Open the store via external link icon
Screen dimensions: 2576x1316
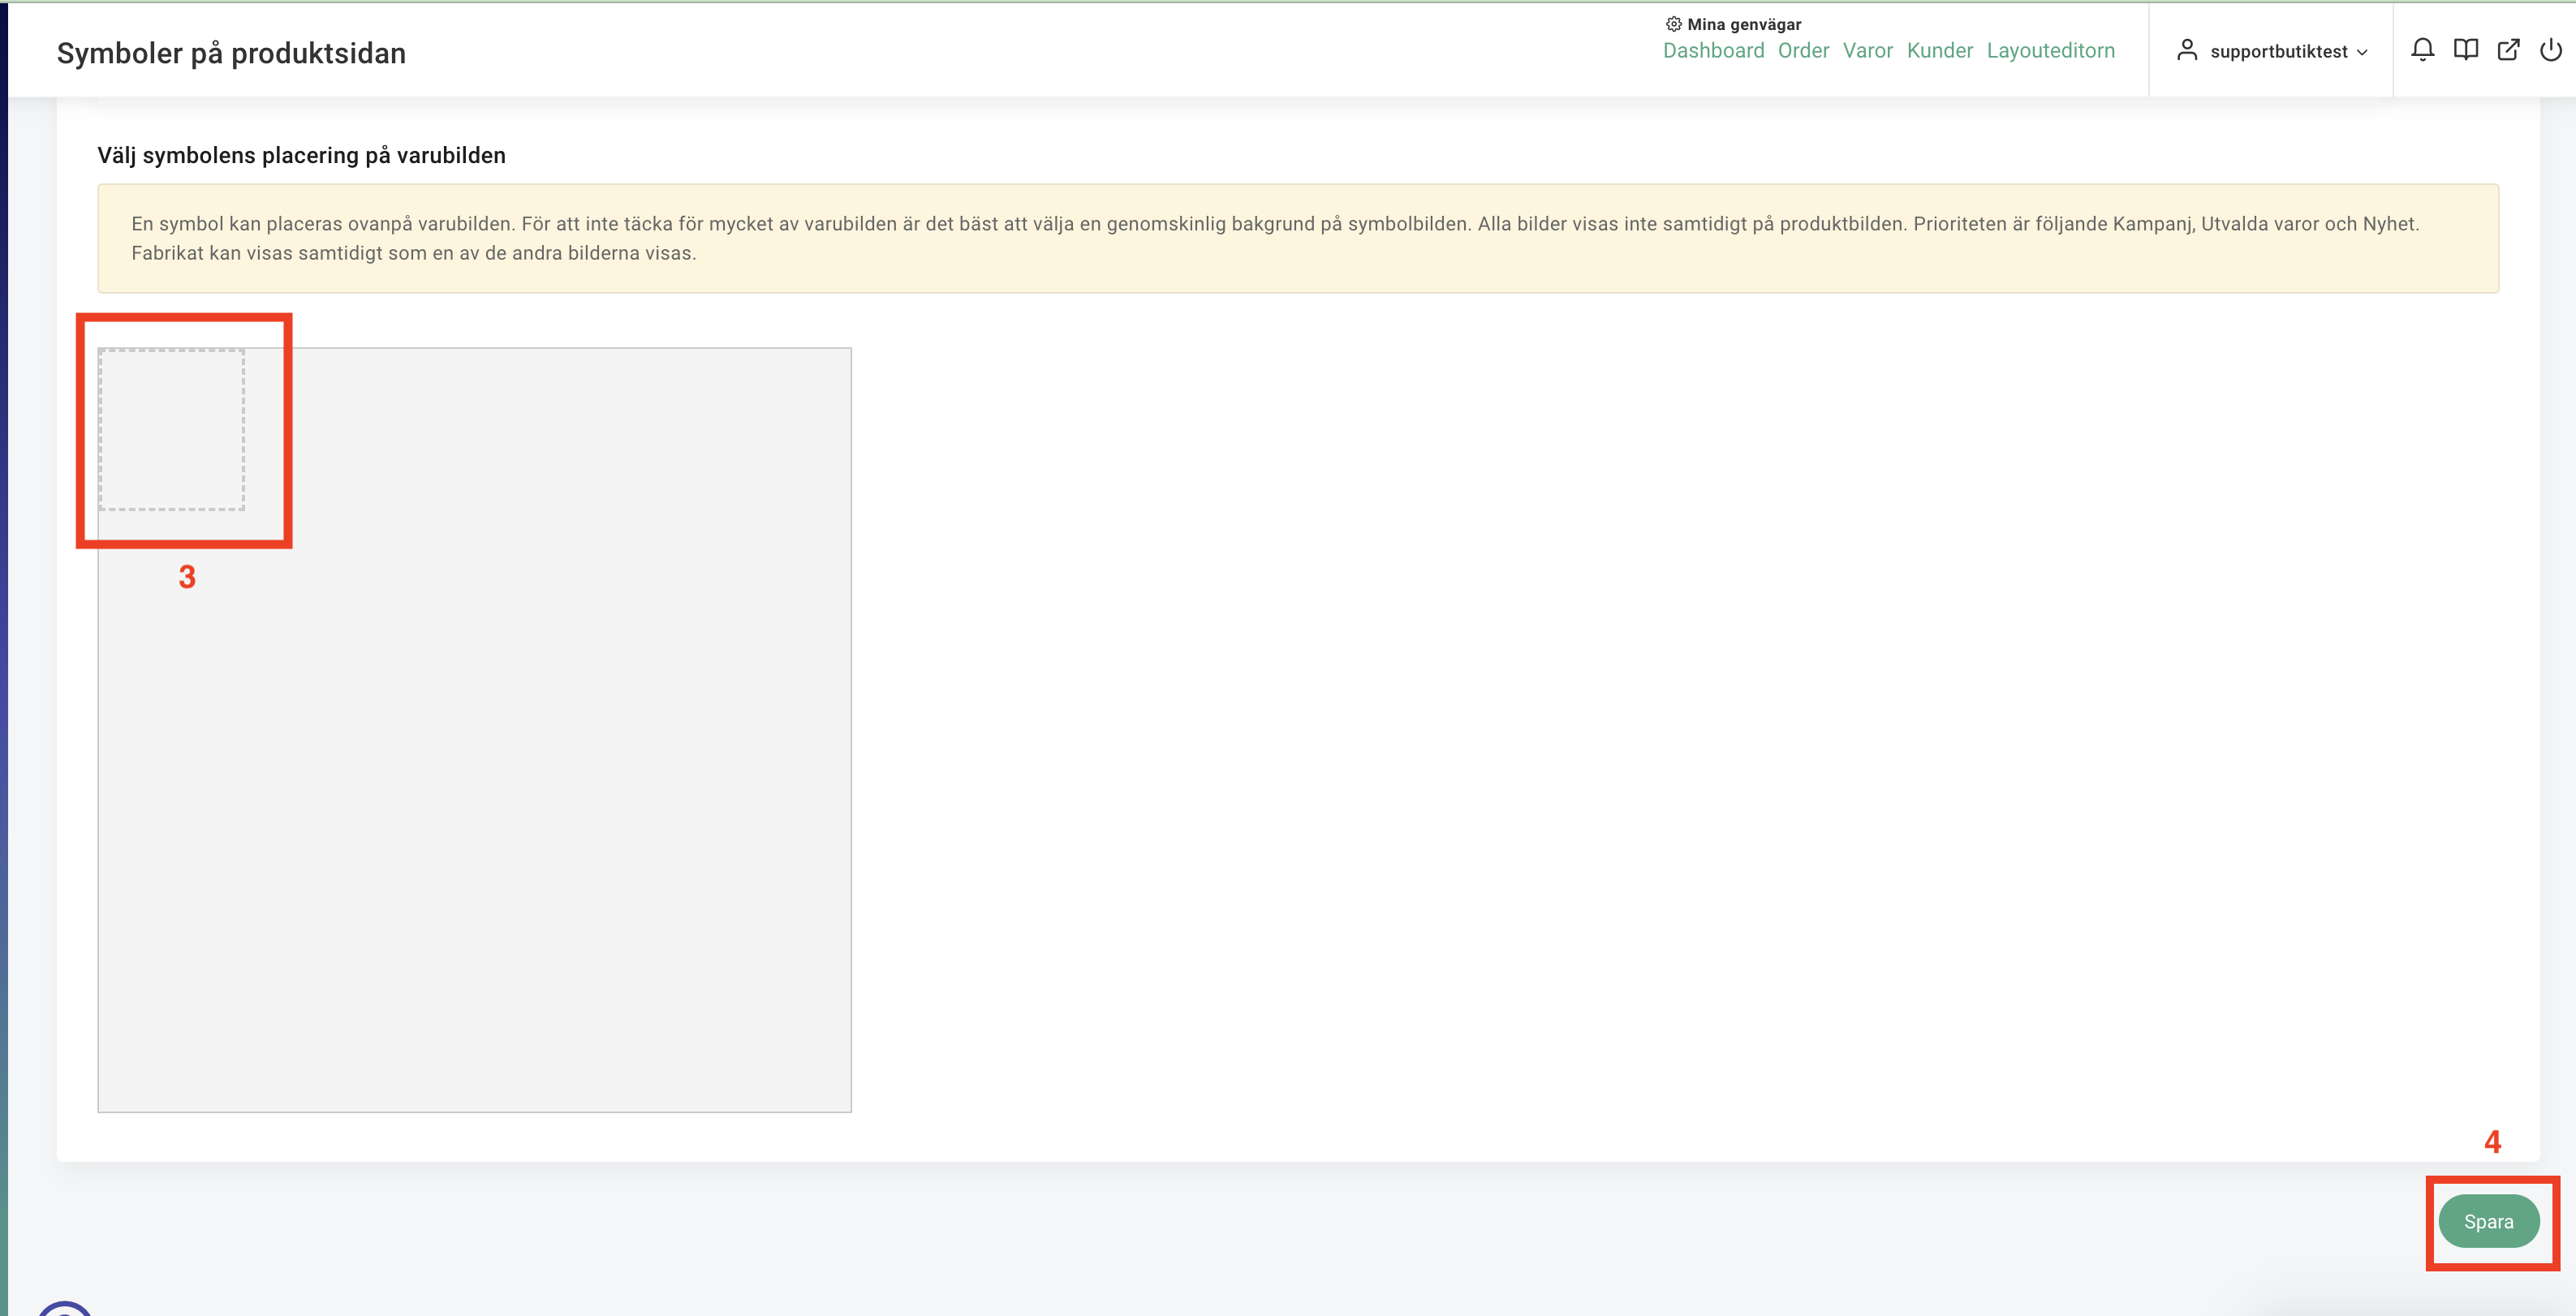tap(2508, 50)
